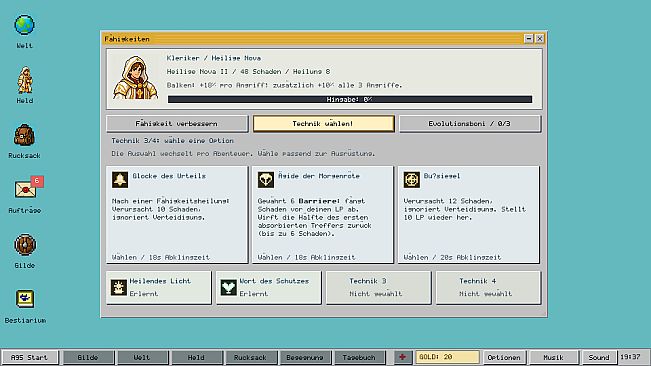Click Wählen / 20s Abklingzeit text
Viewport: 651px width, 366px height.
(452, 257)
